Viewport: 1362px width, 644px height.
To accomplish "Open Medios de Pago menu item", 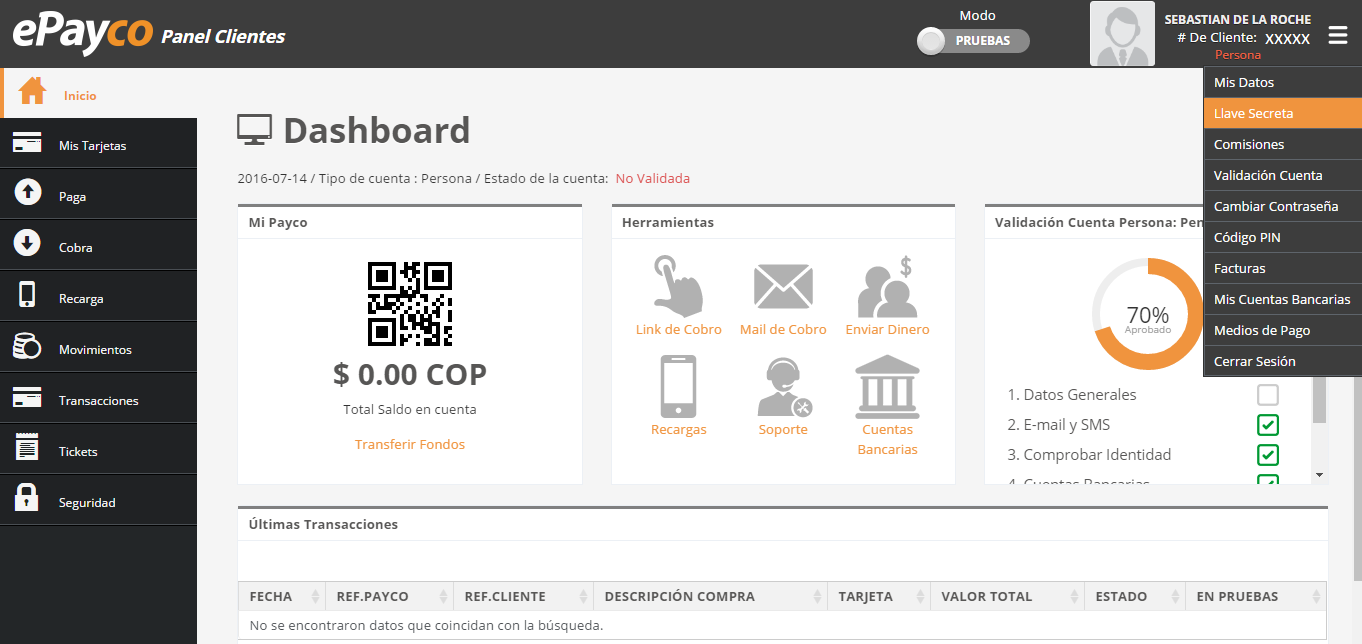I will pyautogui.click(x=1283, y=330).
